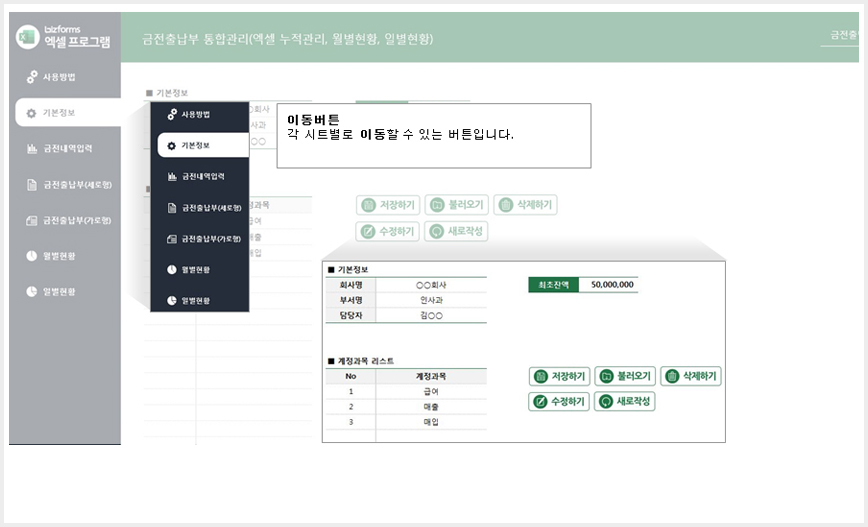Viewport: 868px width, 527px height.
Task: Click the faded 삭제하기 button on background sheet
Action: (525, 205)
